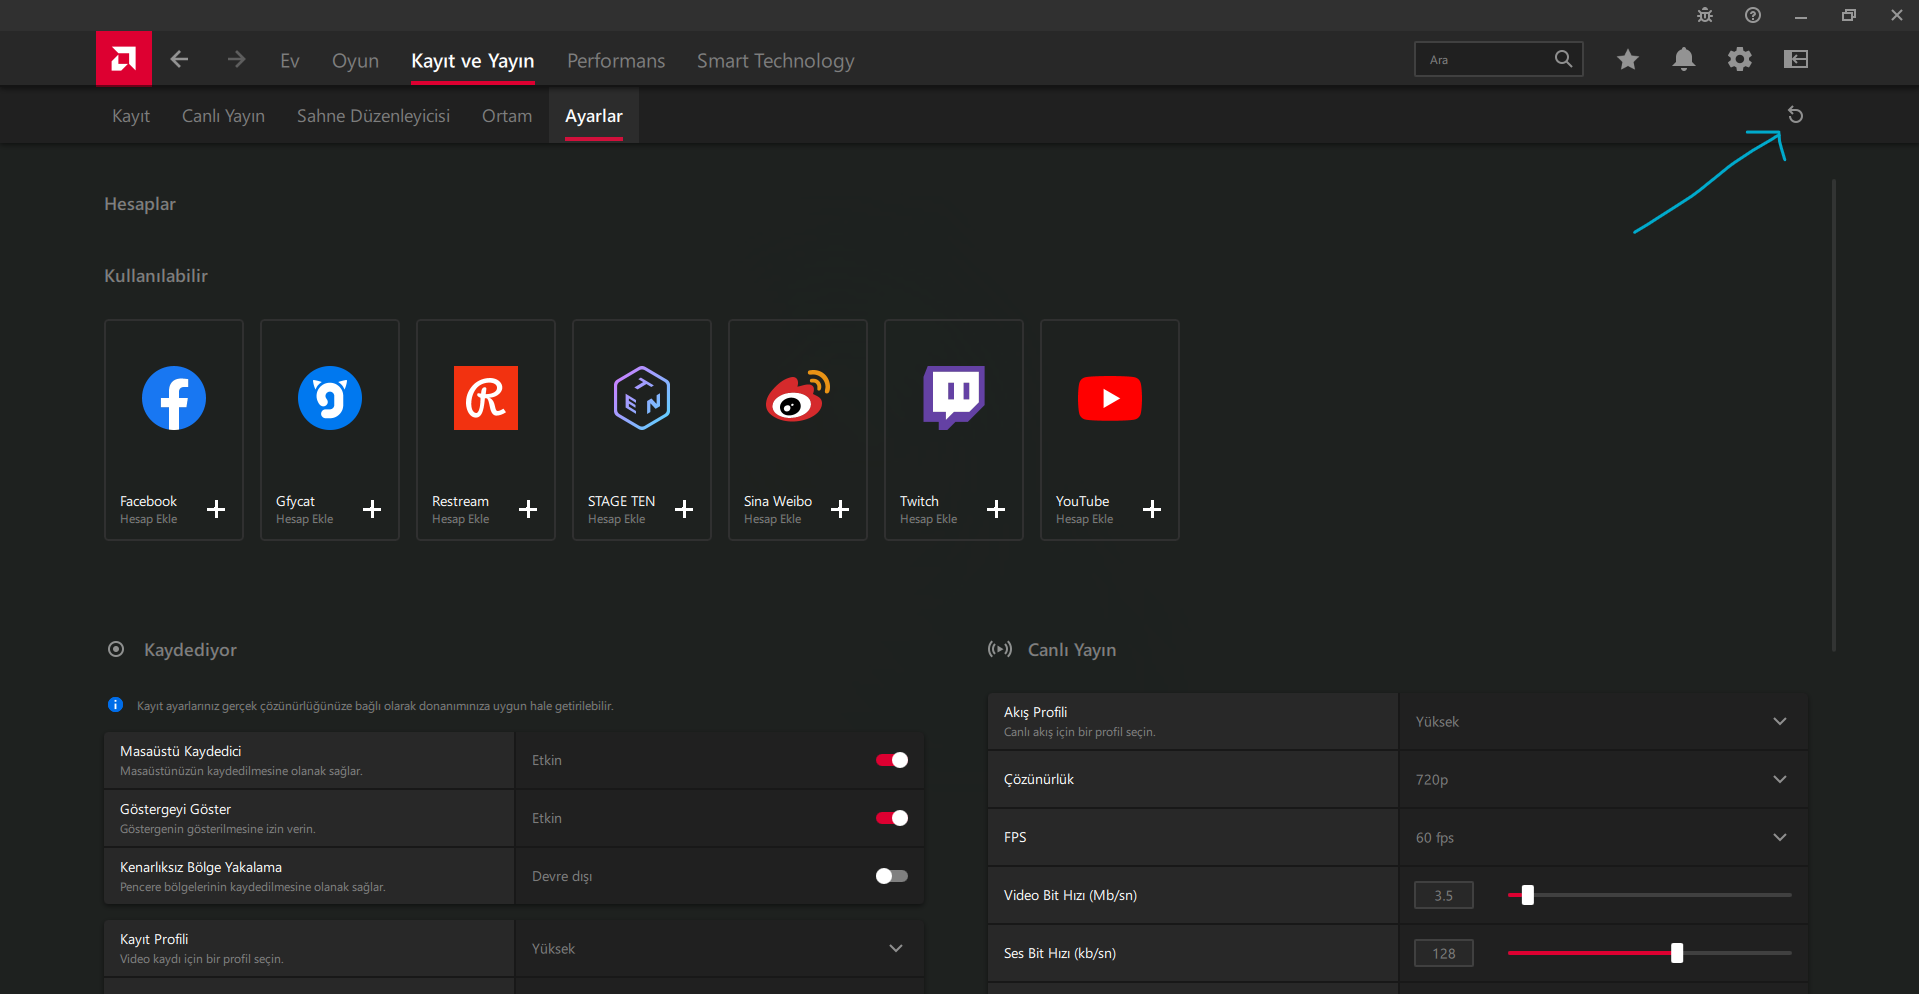Open the Performans tab

tap(616, 61)
